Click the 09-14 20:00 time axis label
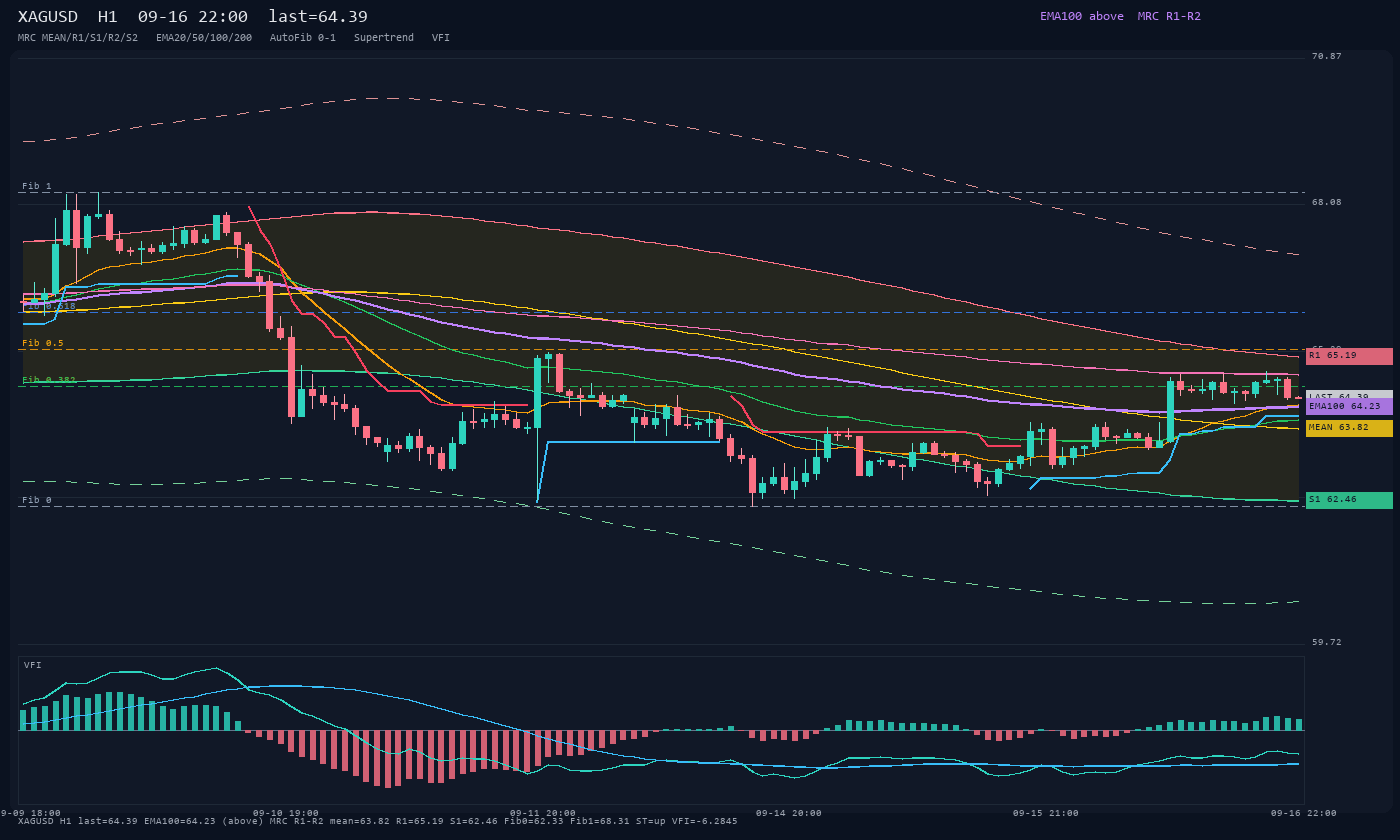1400x840 pixels. pos(789,813)
